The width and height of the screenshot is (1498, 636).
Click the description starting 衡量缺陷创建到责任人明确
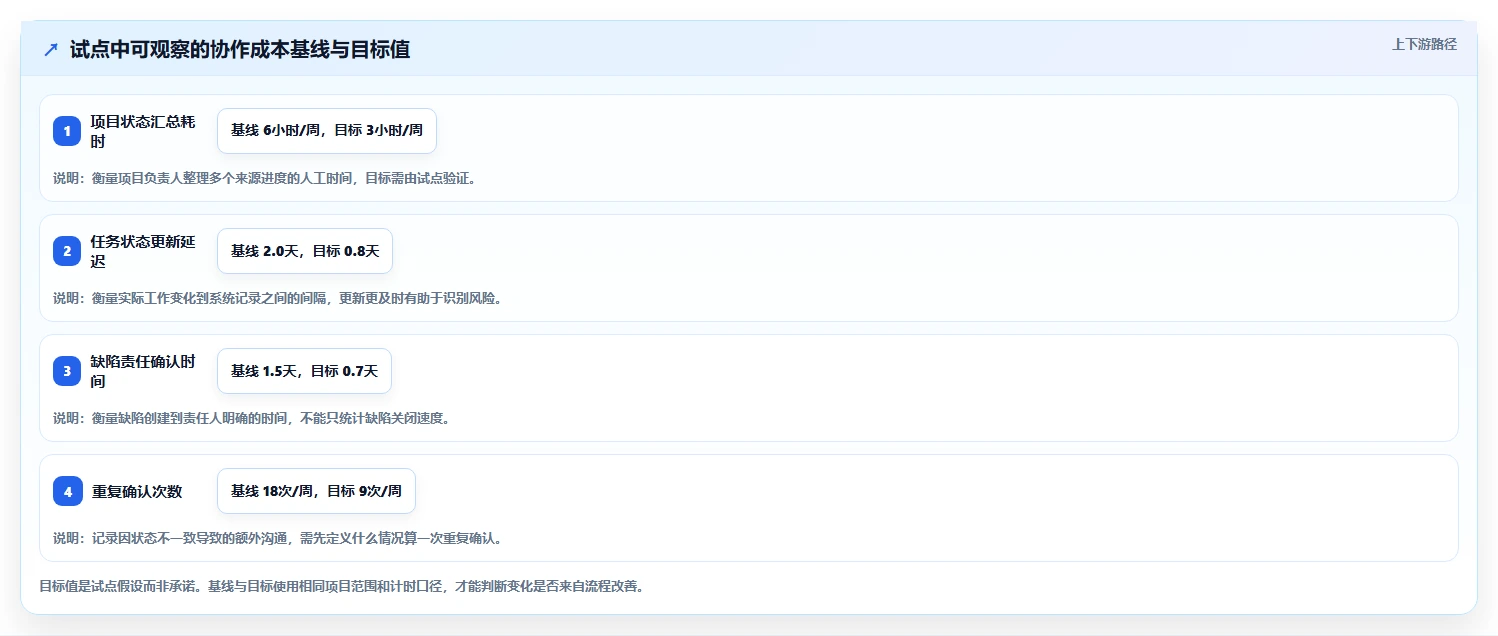pos(252,418)
